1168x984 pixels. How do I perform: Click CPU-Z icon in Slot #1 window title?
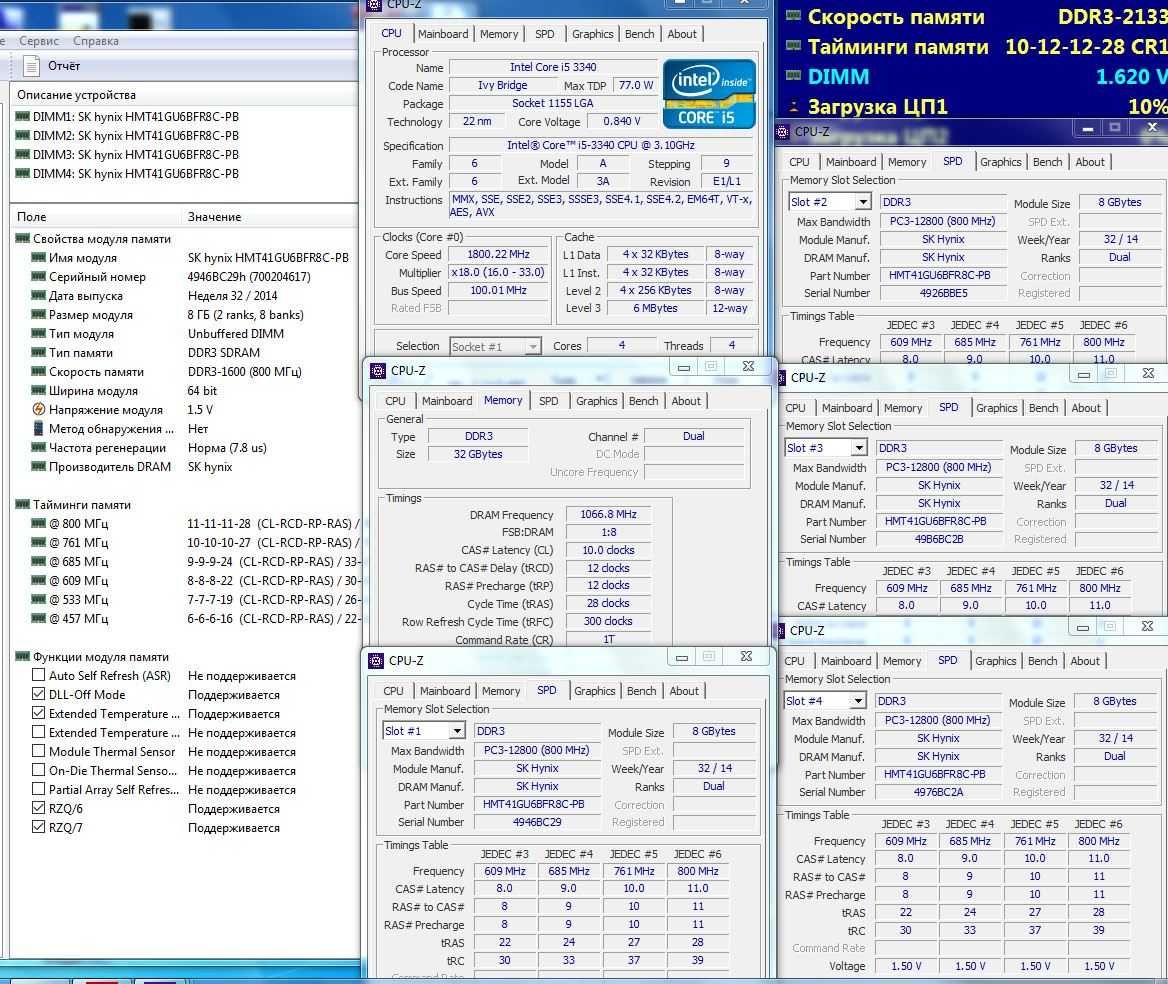click(x=376, y=661)
